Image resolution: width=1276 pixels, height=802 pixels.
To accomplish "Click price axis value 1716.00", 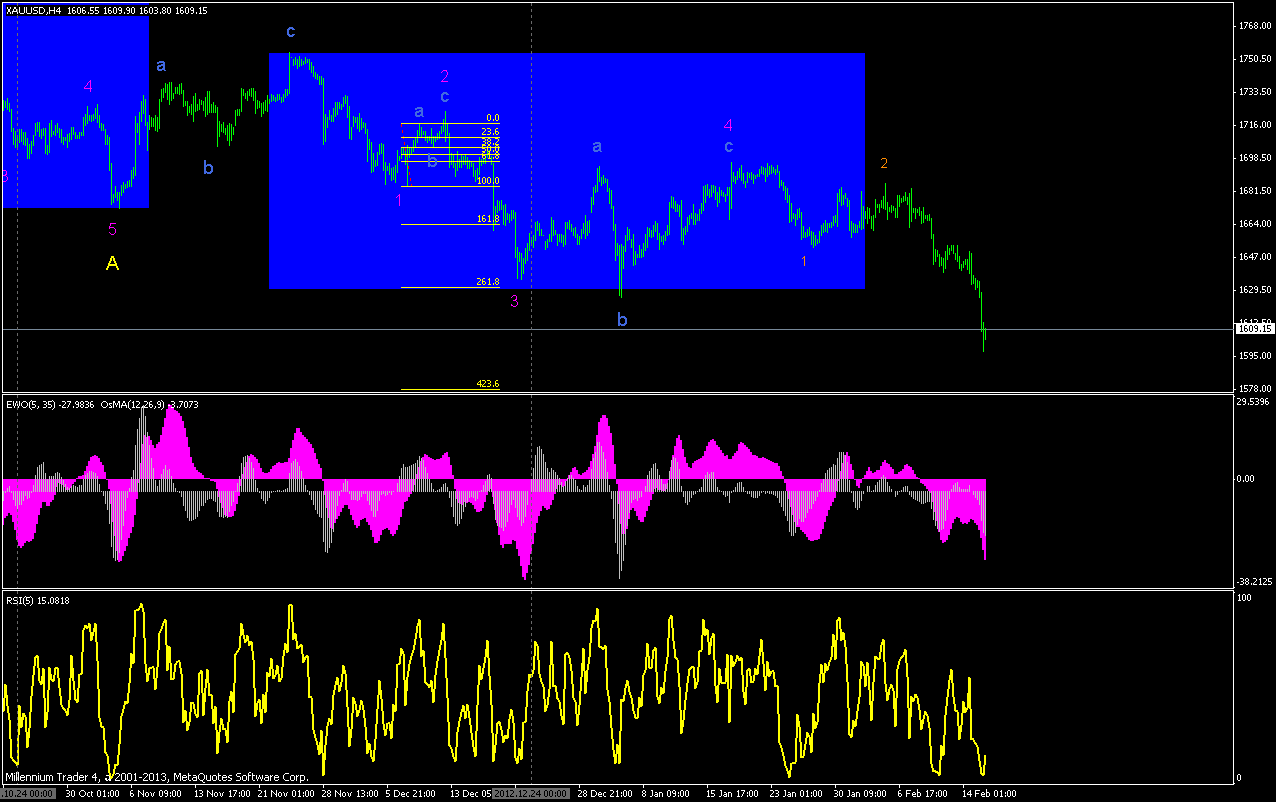I will point(1254,125).
